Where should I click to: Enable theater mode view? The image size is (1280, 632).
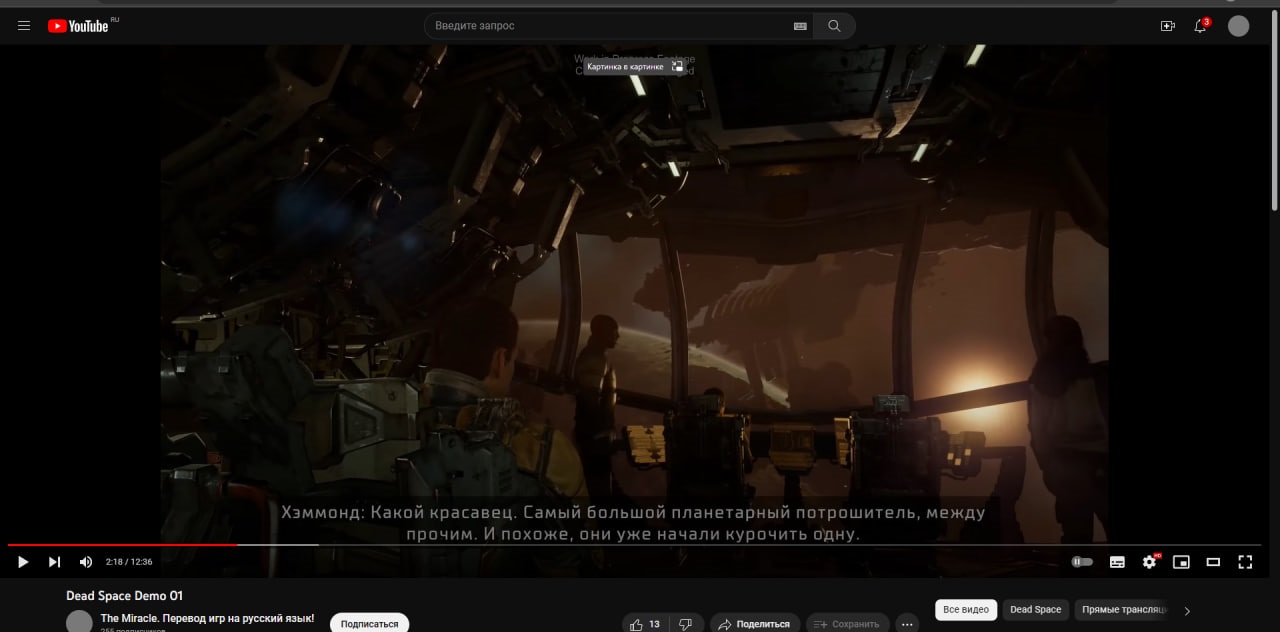coord(1213,562)
